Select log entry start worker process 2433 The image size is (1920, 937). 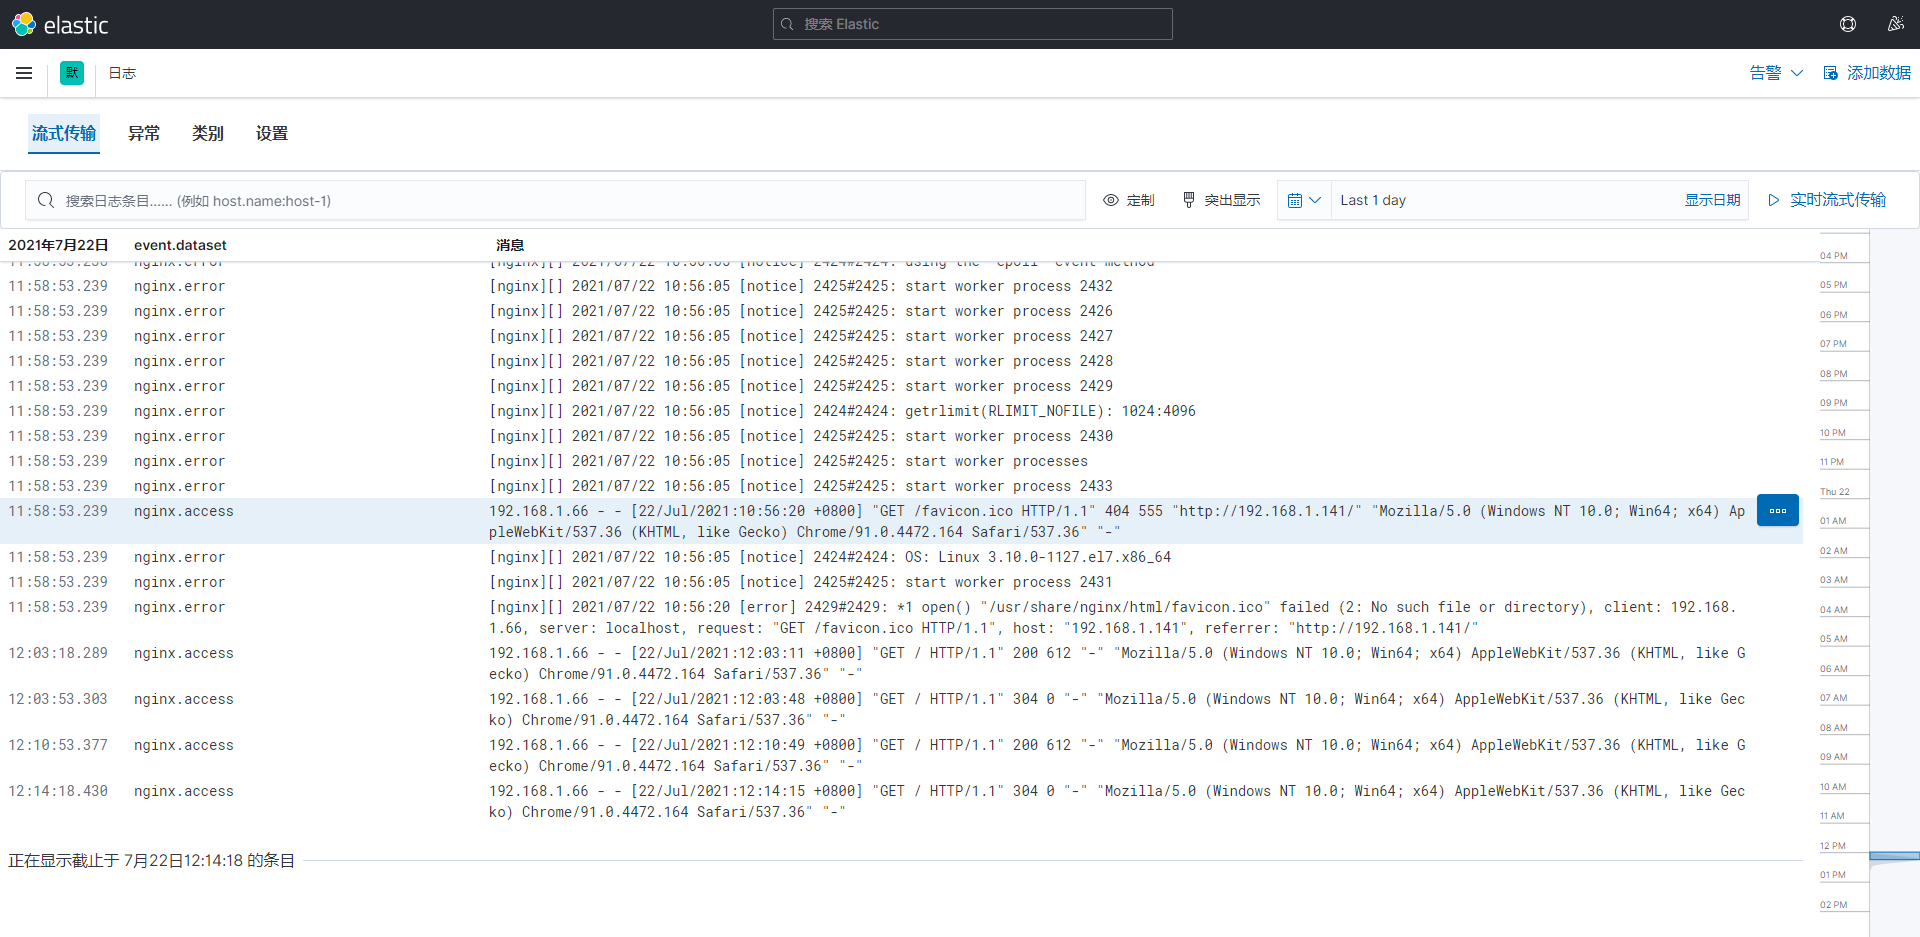point(900,486)
